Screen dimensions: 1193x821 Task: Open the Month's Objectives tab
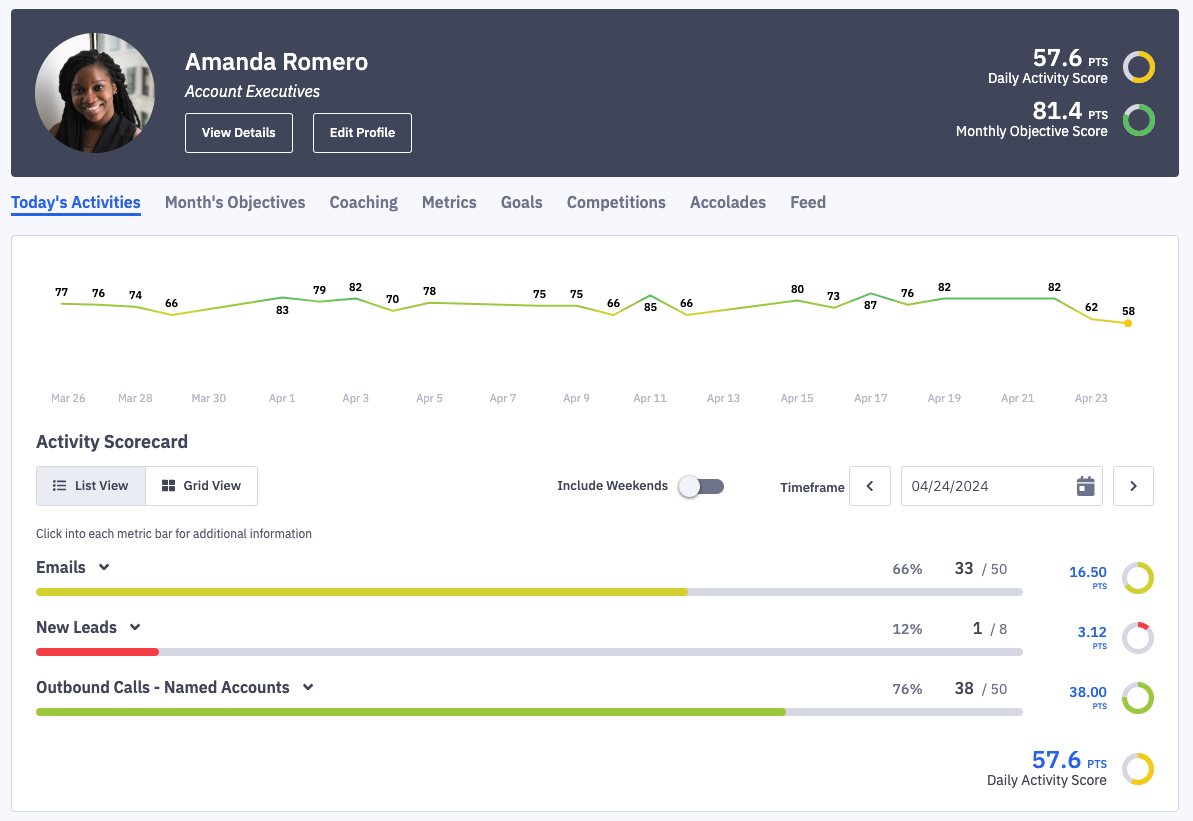click(x=235, y=202)
